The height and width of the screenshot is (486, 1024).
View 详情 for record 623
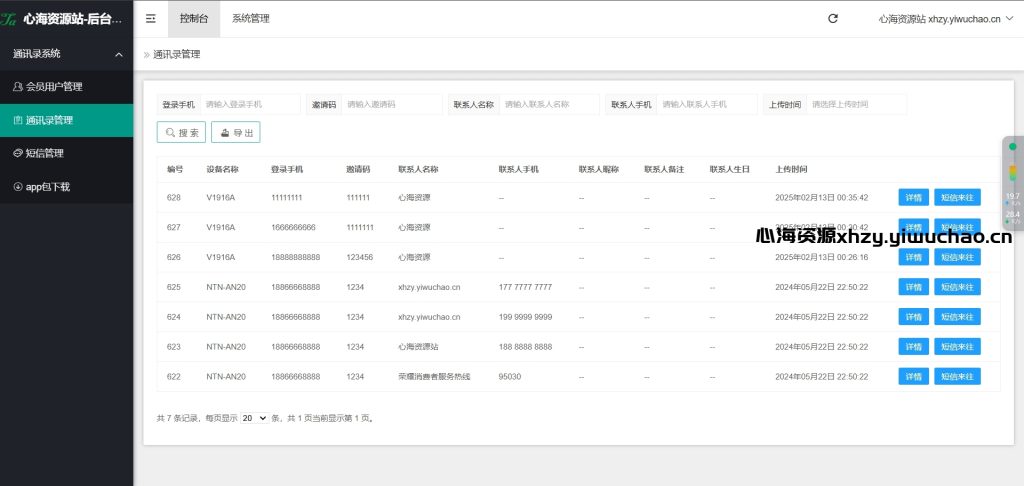(x=914, y=347)
